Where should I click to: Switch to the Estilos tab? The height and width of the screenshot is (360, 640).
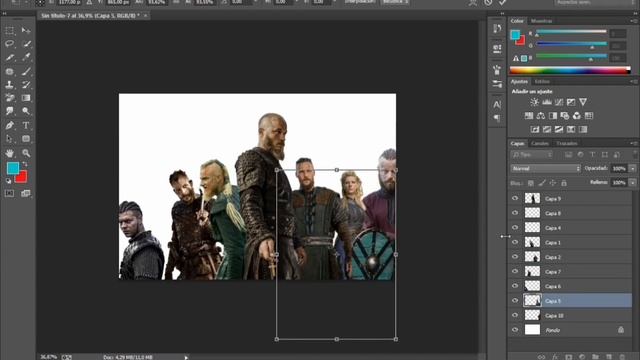[542, 82]
